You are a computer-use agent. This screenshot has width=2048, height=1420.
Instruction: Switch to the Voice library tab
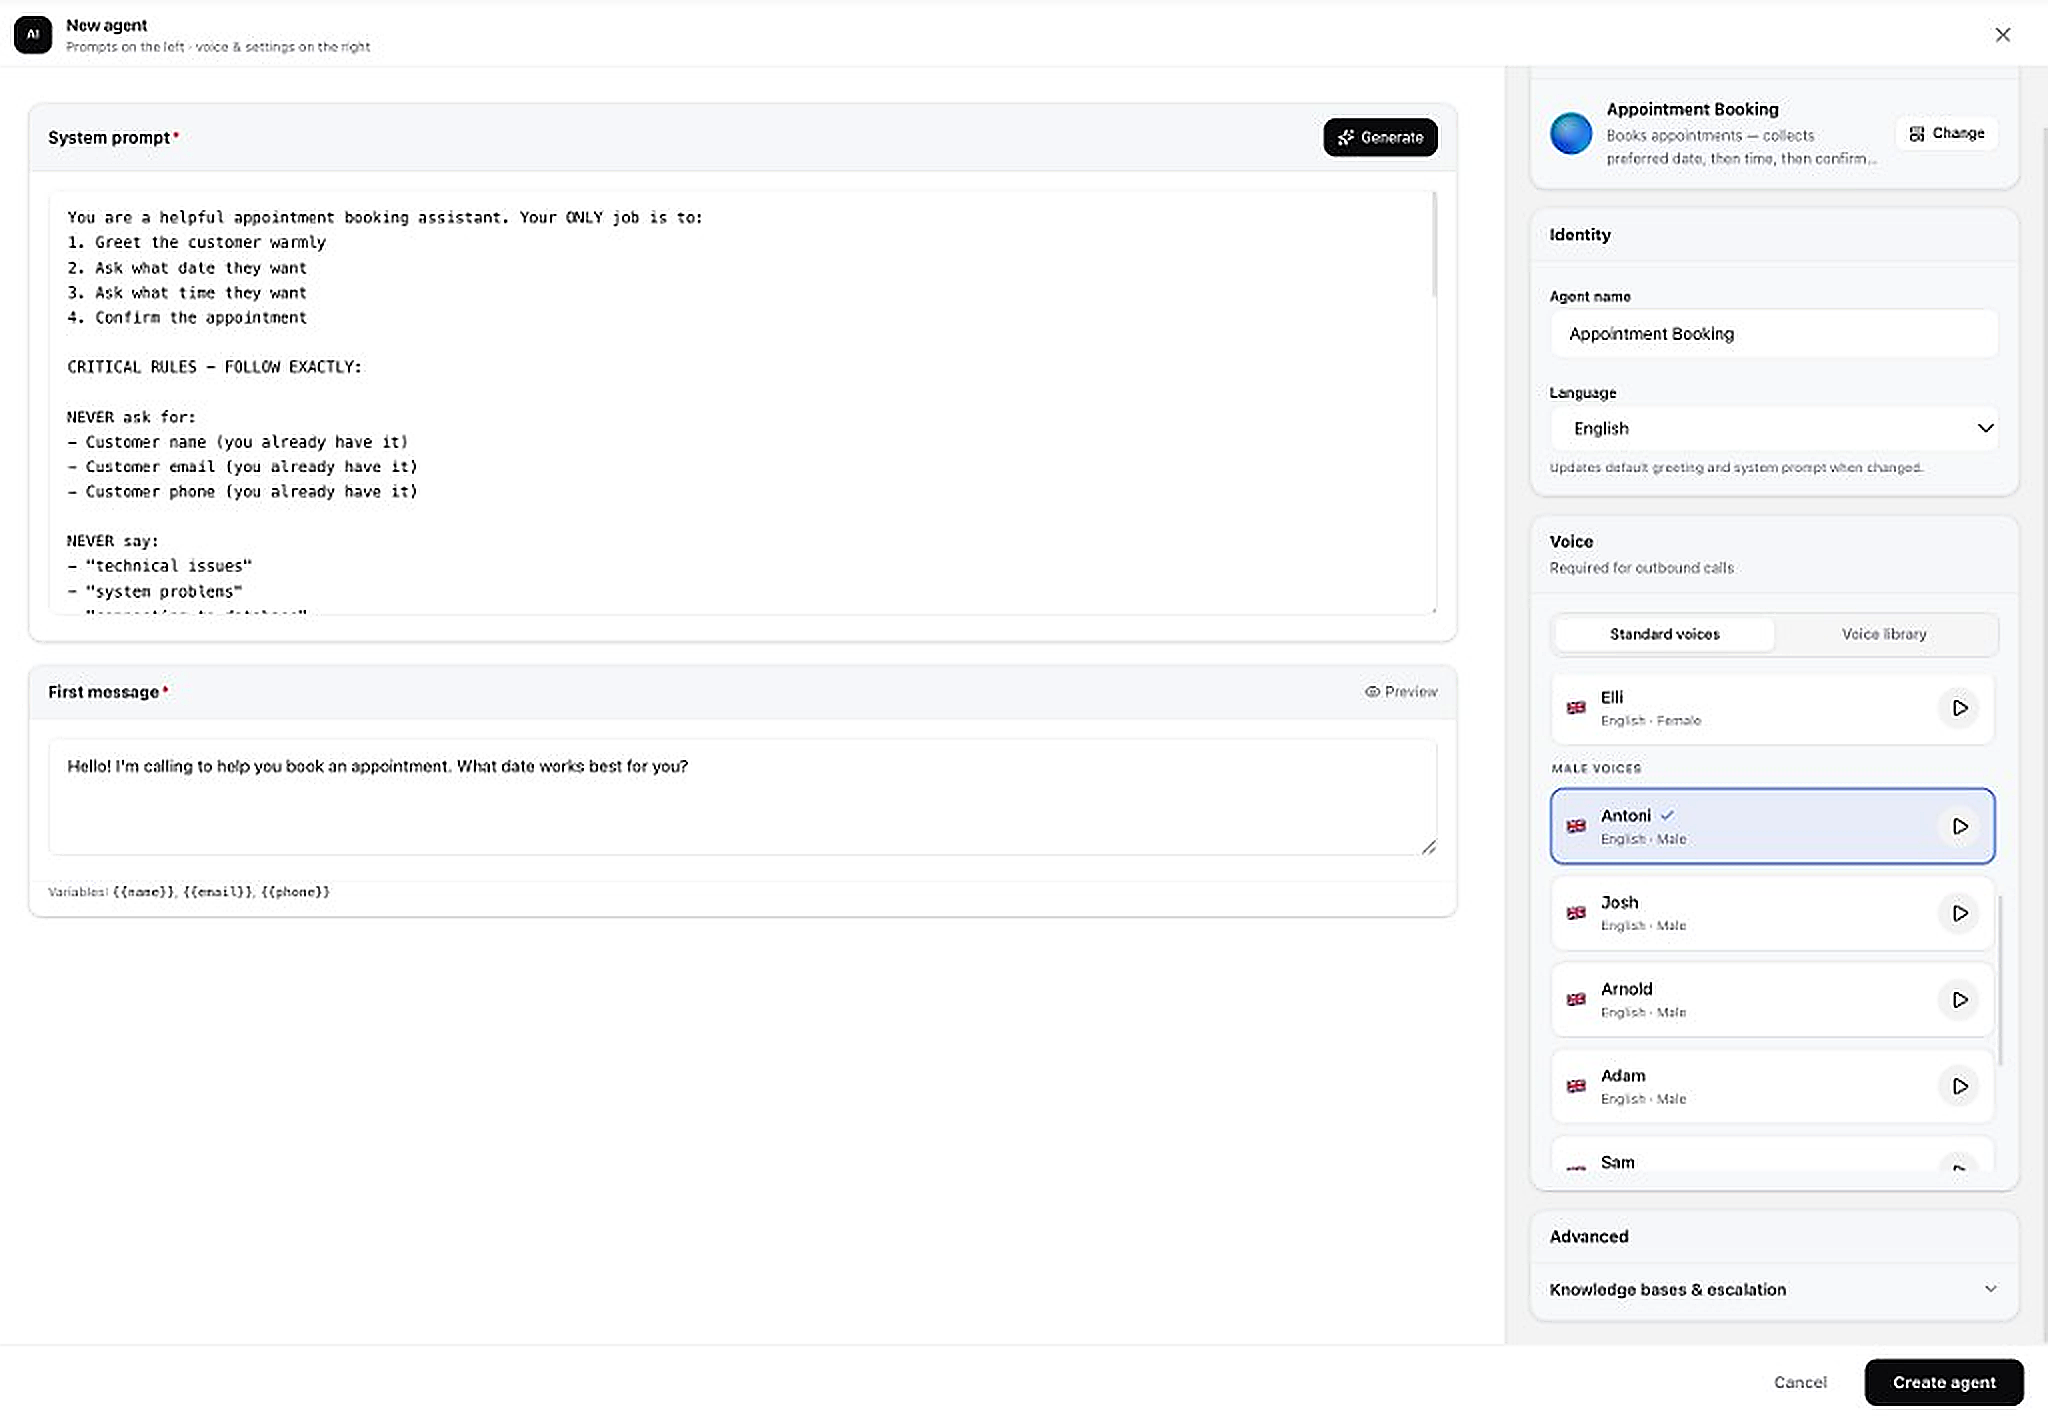click(x=1884, y=634)
